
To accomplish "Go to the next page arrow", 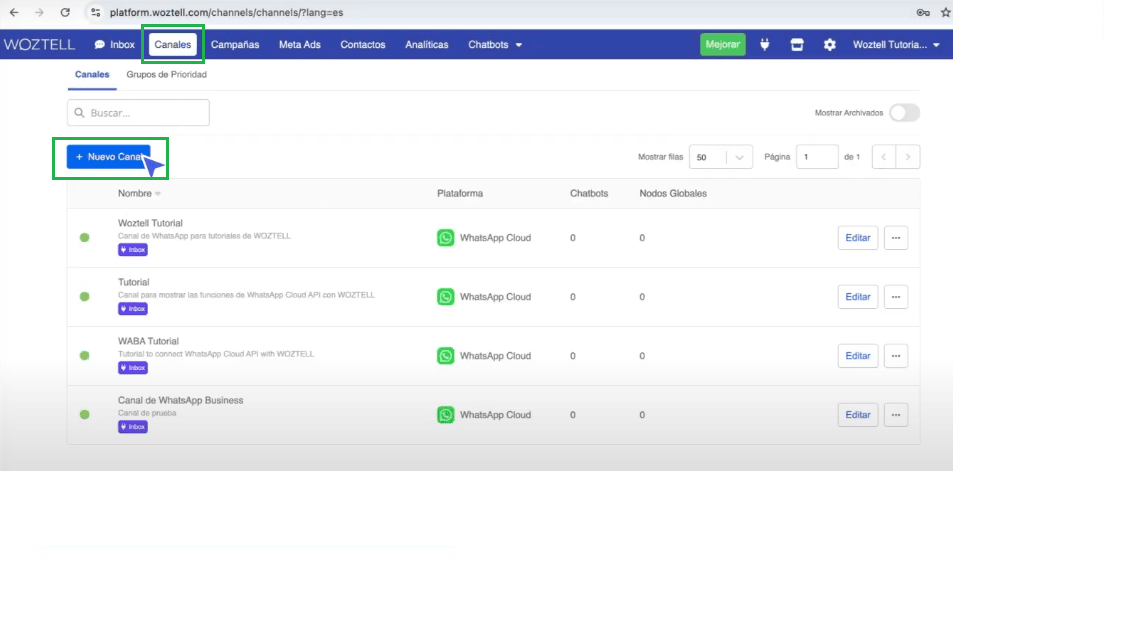I will coord(908,157).
